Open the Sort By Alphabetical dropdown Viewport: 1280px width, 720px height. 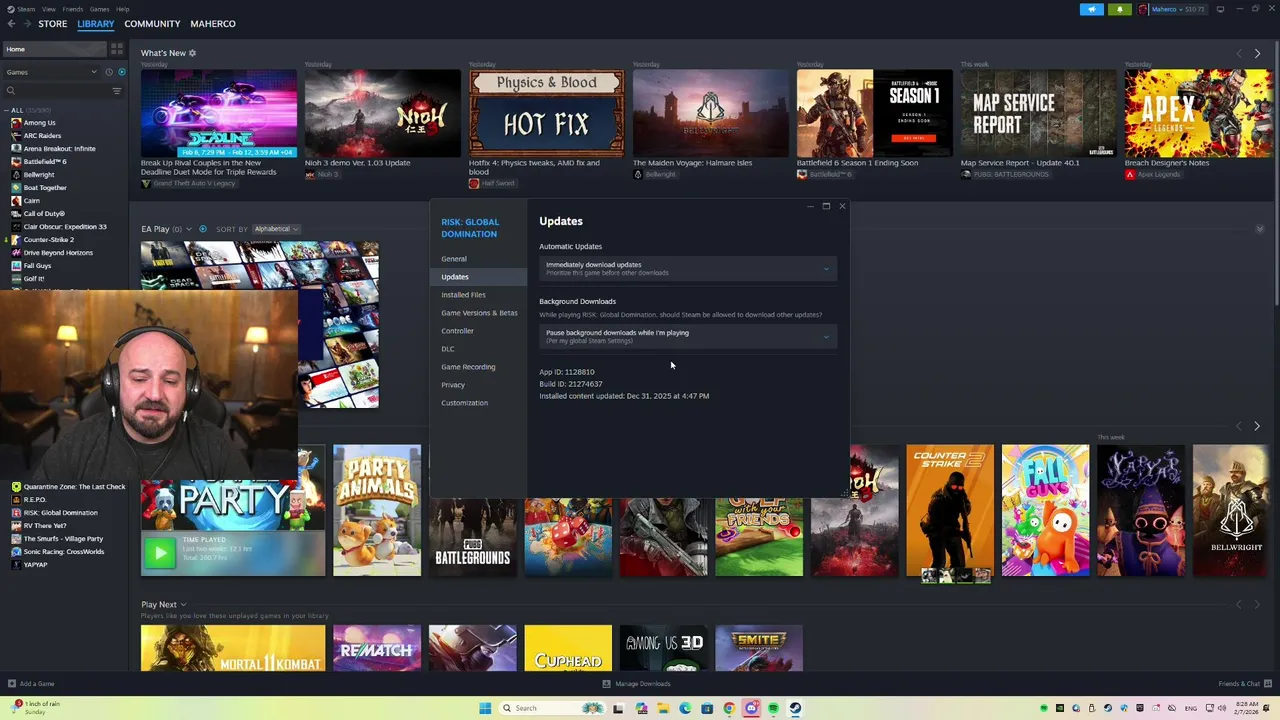[x=277, y=229]
